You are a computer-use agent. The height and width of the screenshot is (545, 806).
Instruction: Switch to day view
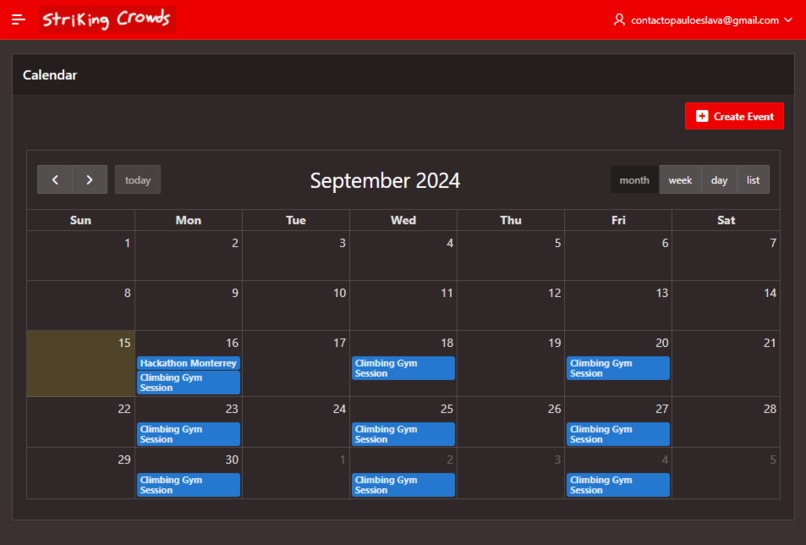[719, 180]
